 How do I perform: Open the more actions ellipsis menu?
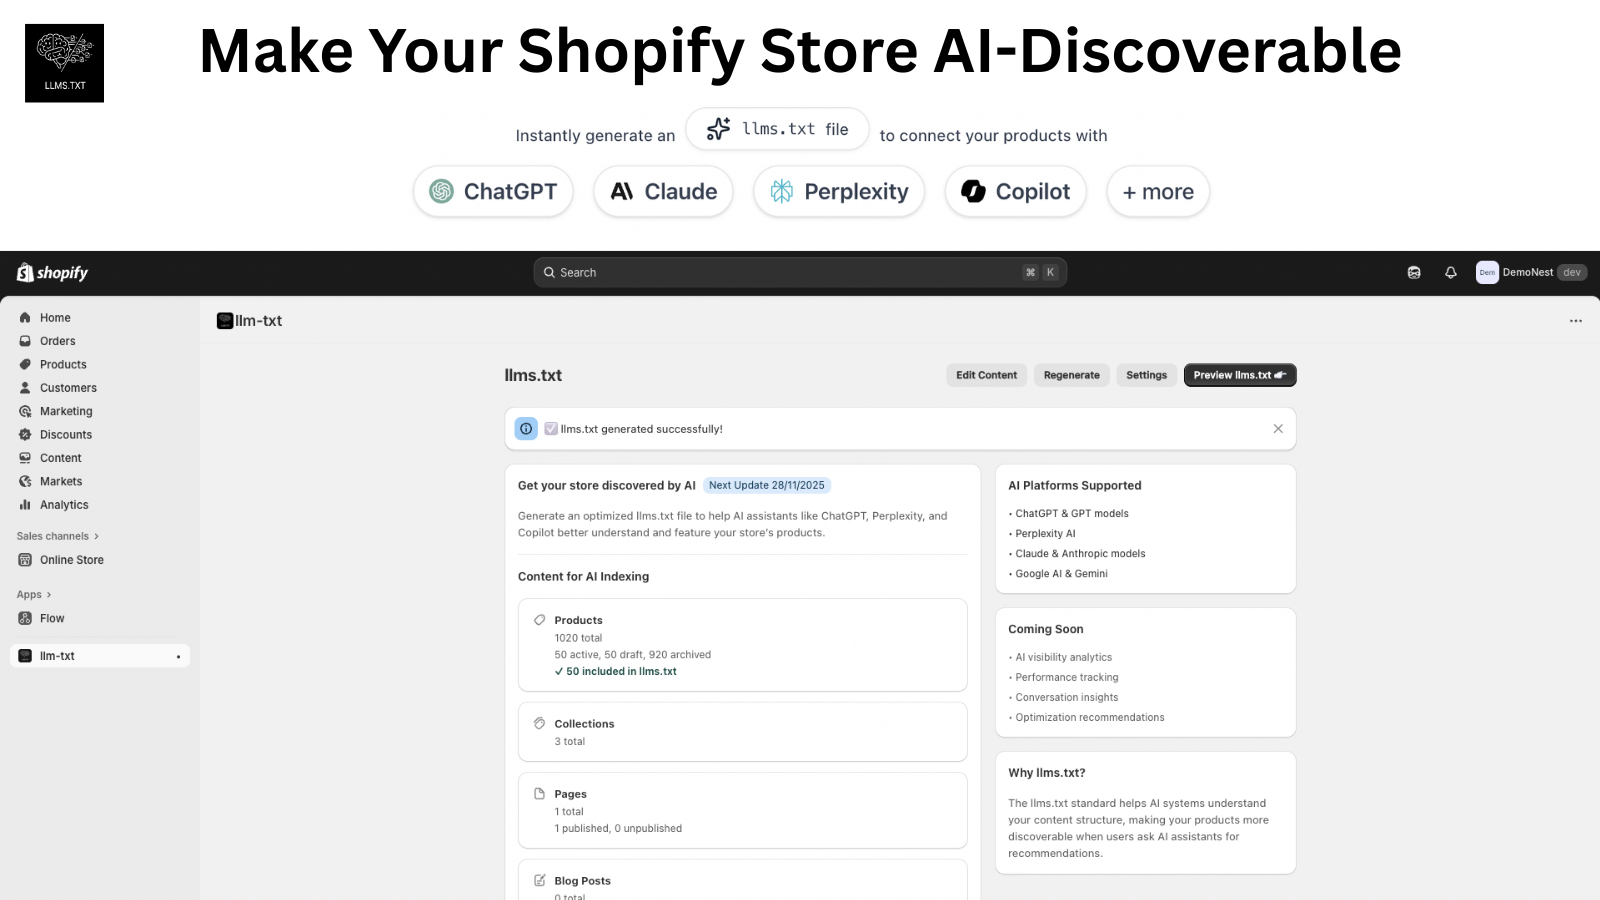coord(1575,320)
